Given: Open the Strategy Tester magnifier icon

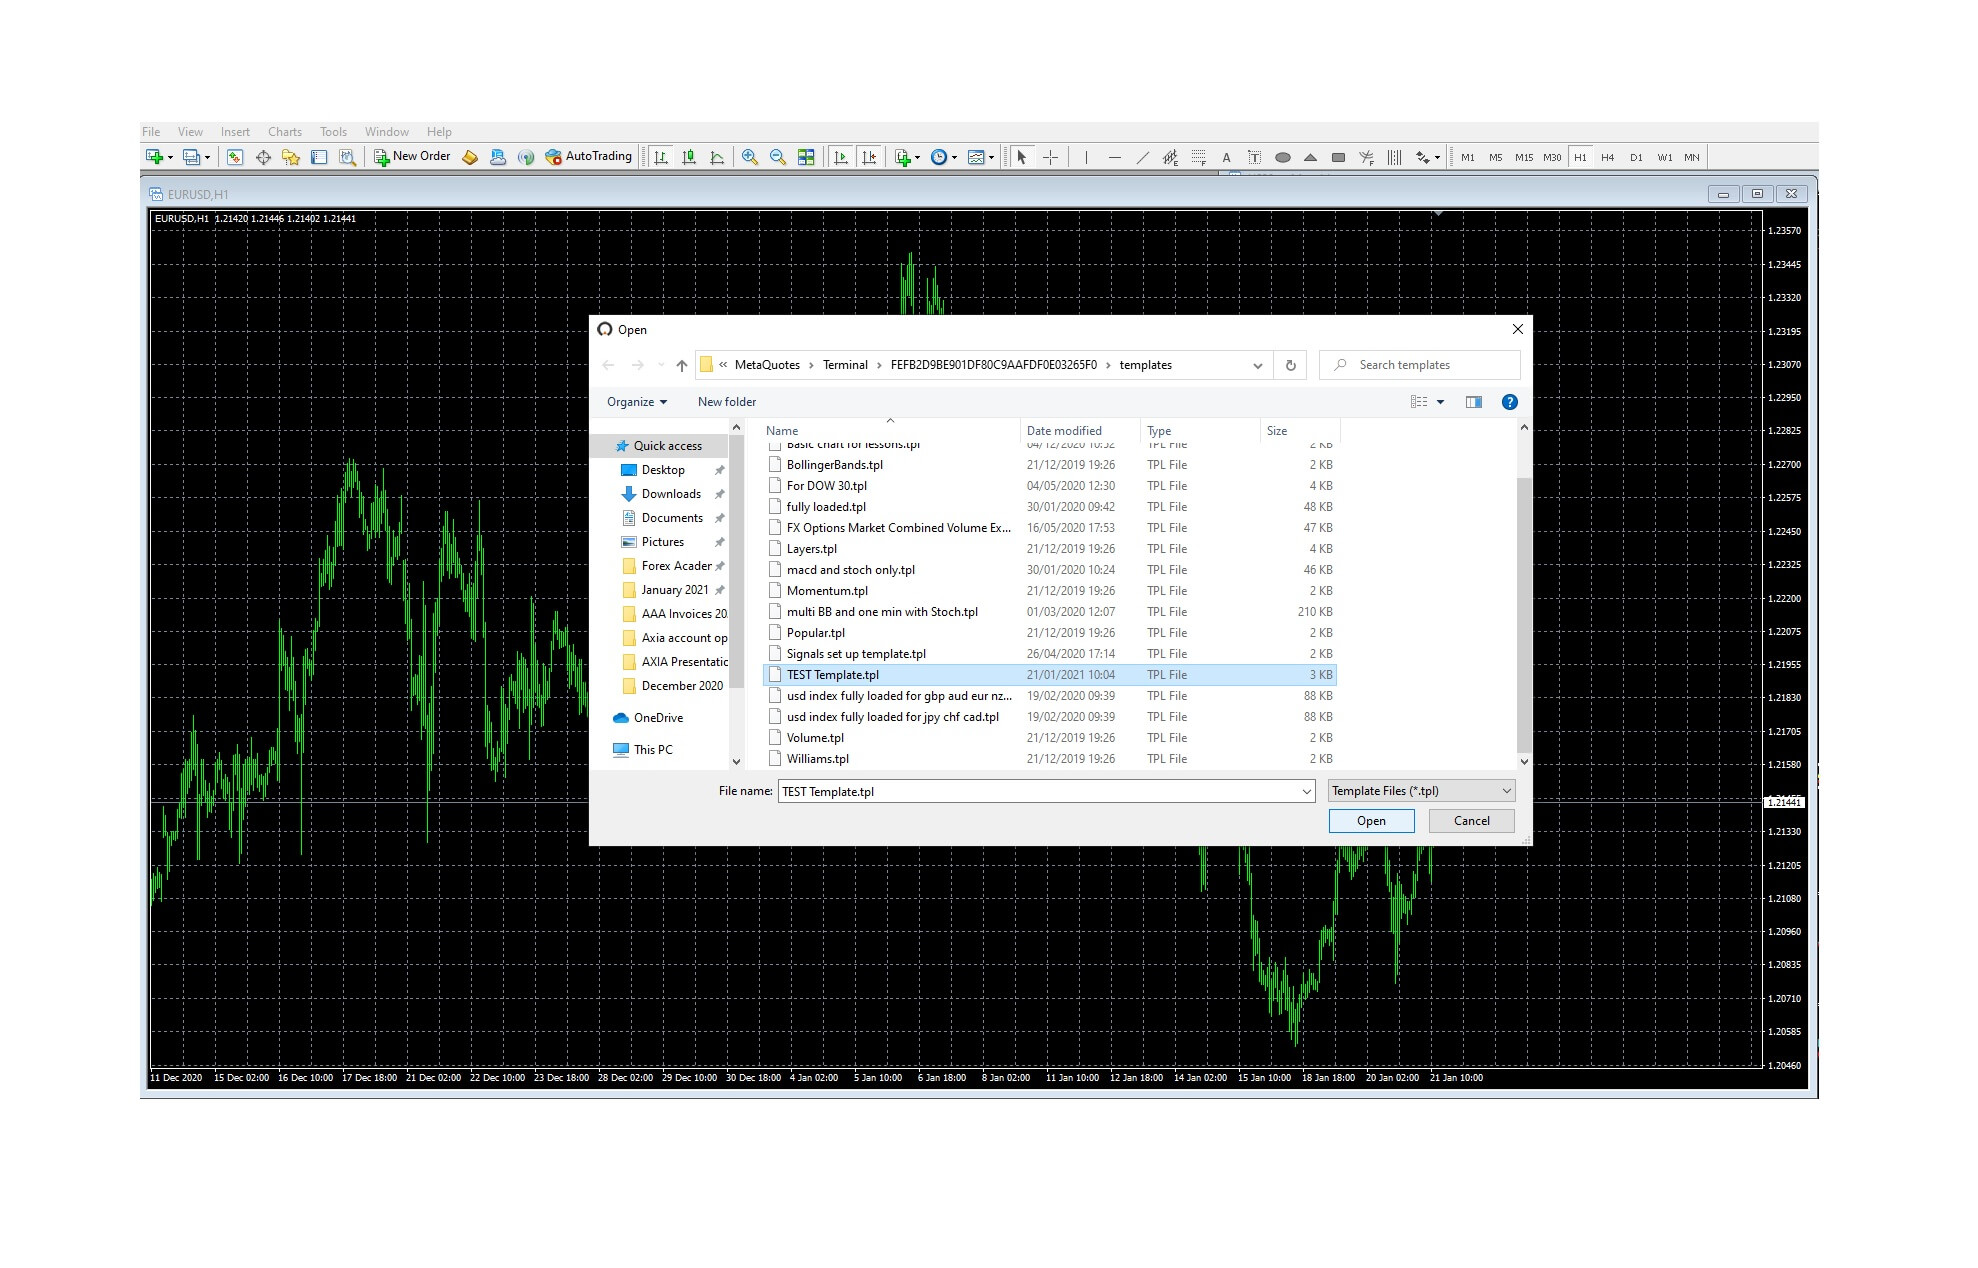Looking at the screenshot, I should click(347, 157).
